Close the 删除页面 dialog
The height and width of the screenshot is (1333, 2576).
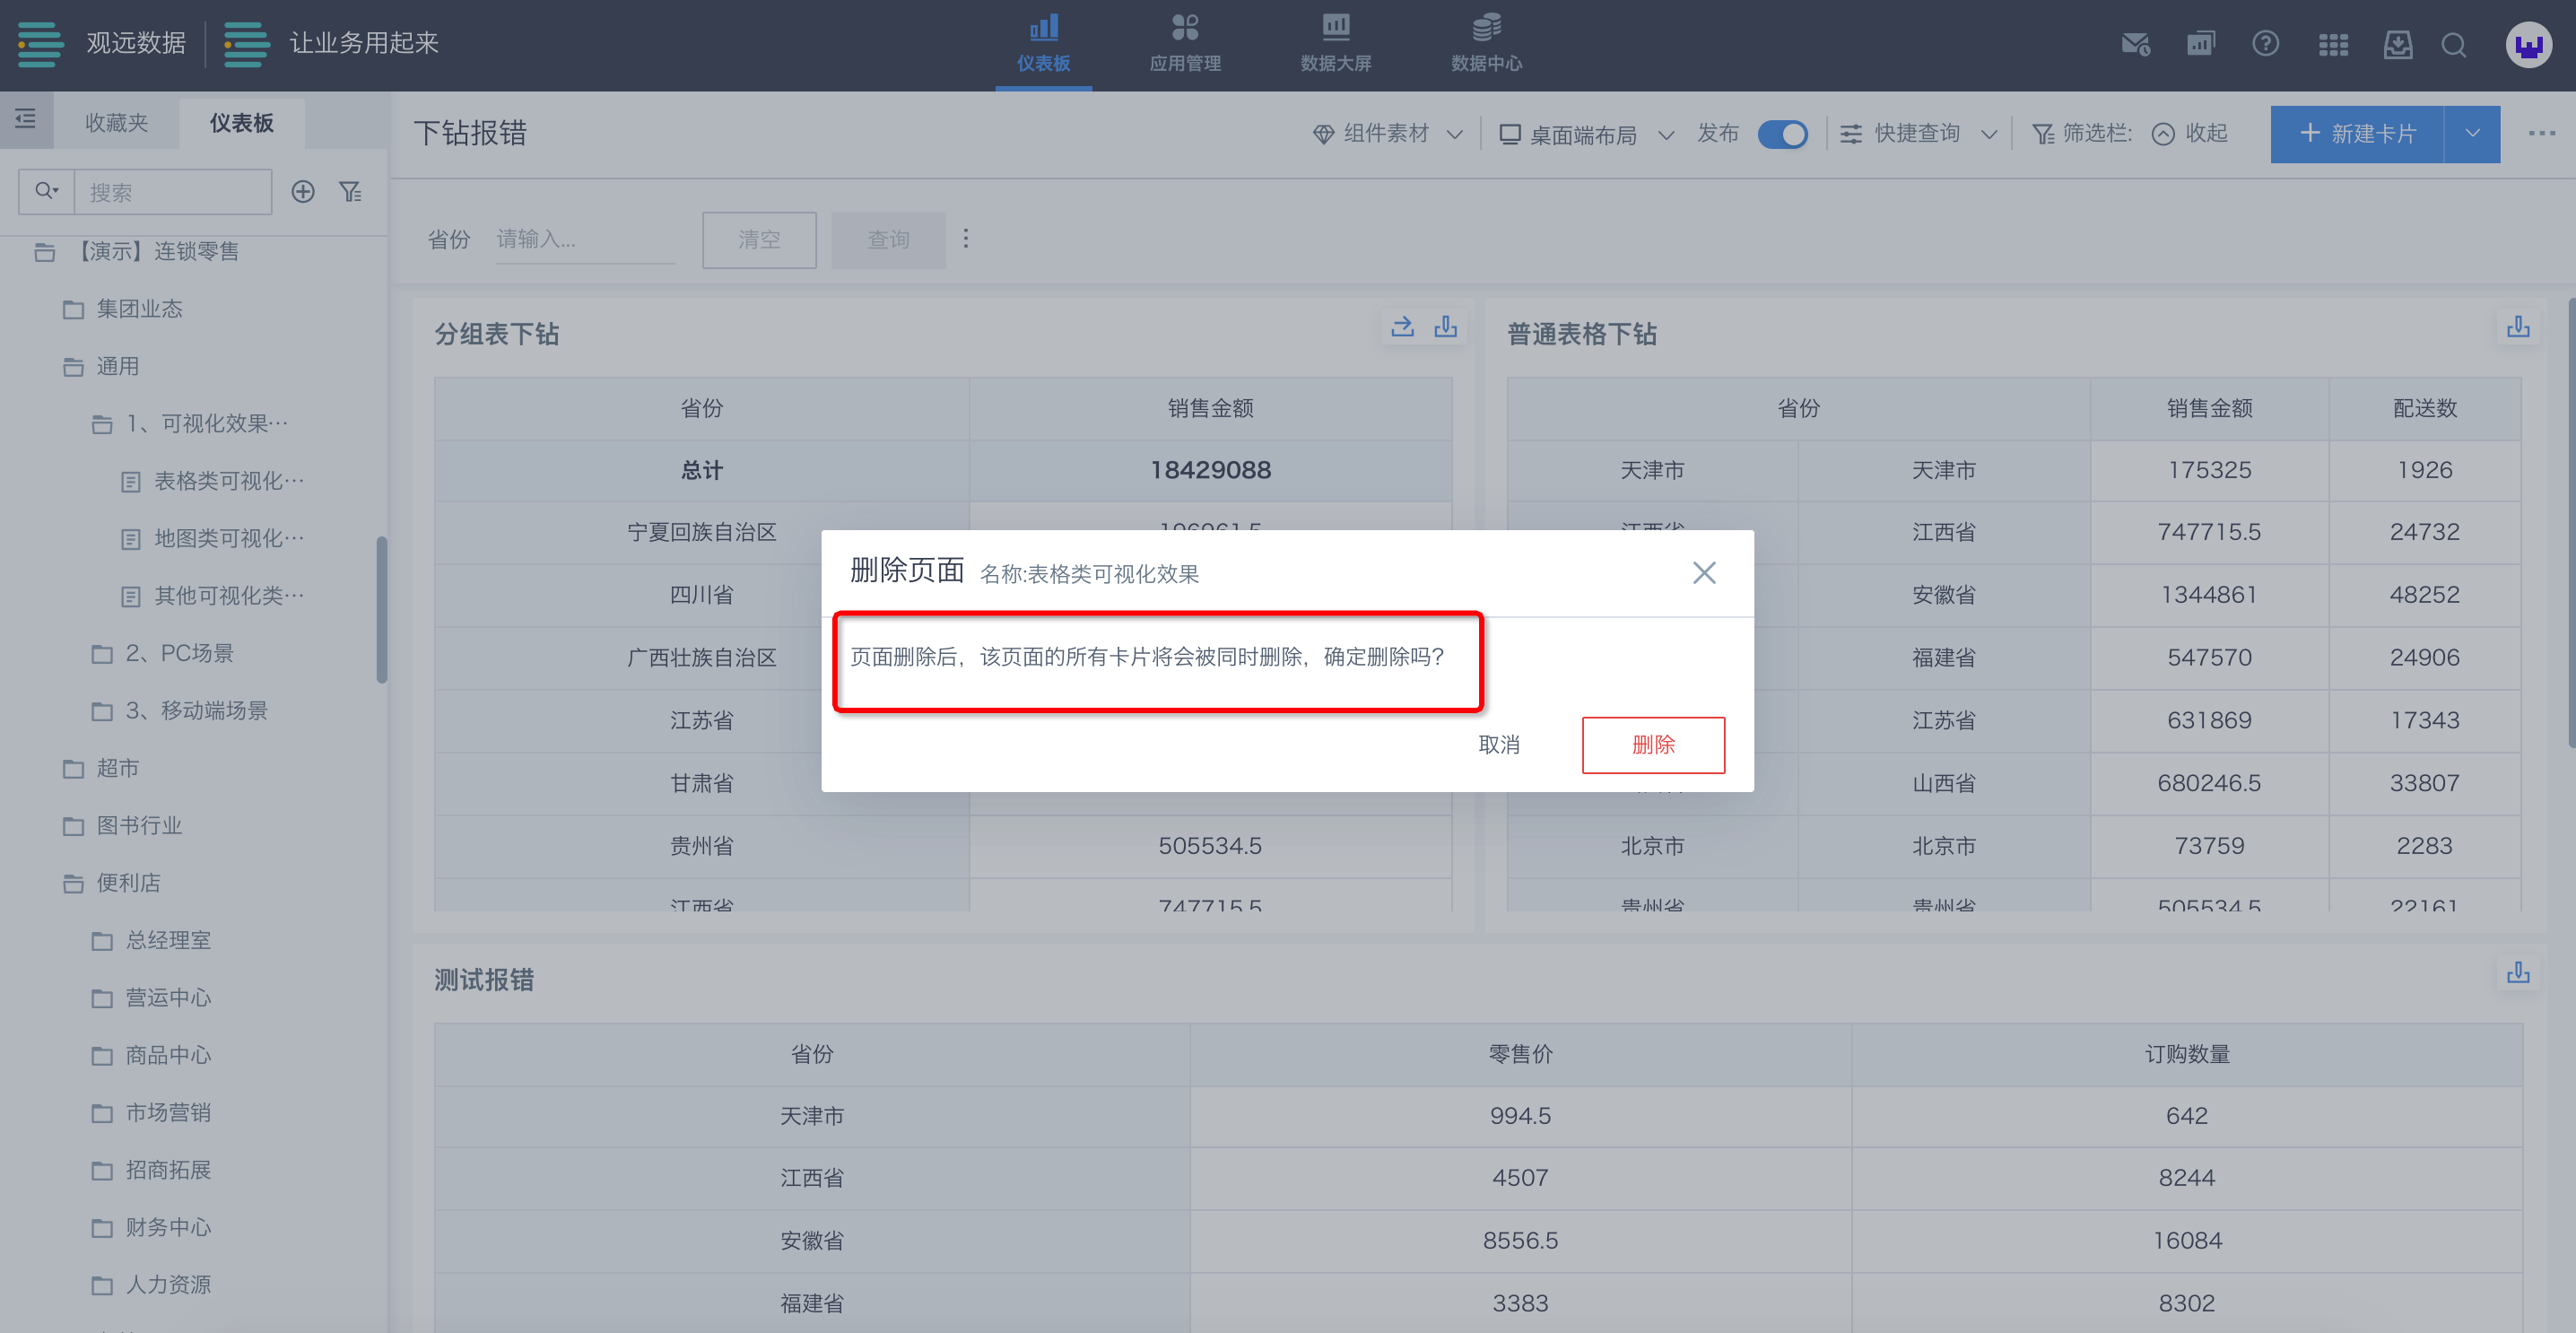[1704, 573]
